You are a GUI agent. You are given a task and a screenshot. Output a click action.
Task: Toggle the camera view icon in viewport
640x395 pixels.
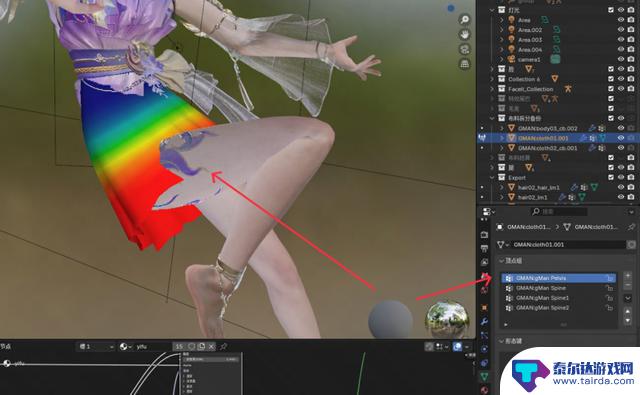point(464,49)
